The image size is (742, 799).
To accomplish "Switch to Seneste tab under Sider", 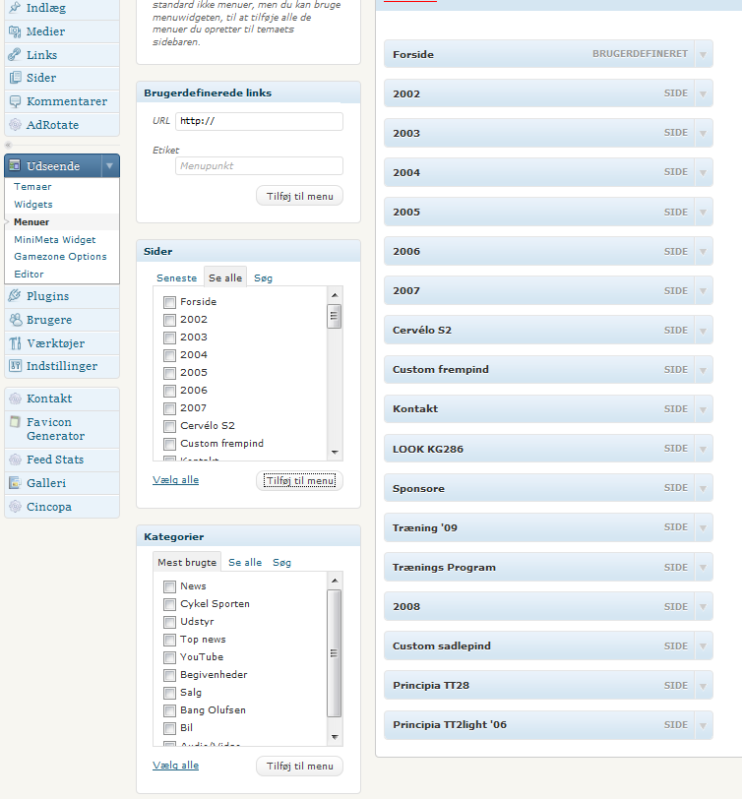I will pyautogui.click(x=176, y=278).
